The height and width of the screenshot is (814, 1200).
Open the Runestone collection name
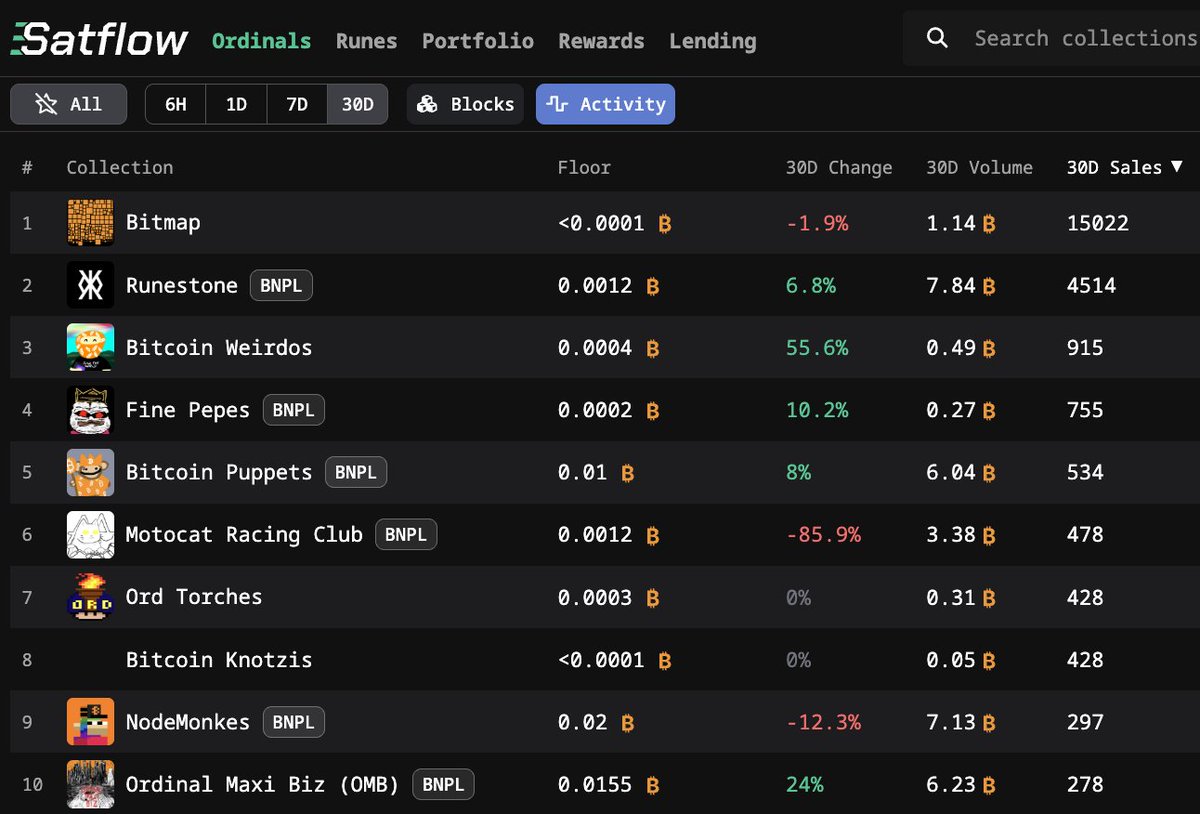[x=182, y=285]
